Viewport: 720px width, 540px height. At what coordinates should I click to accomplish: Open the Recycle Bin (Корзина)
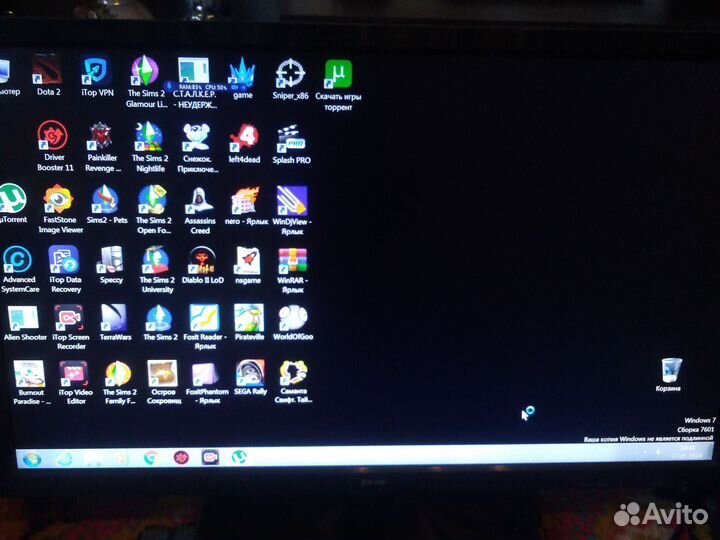[x=671, y=371]
